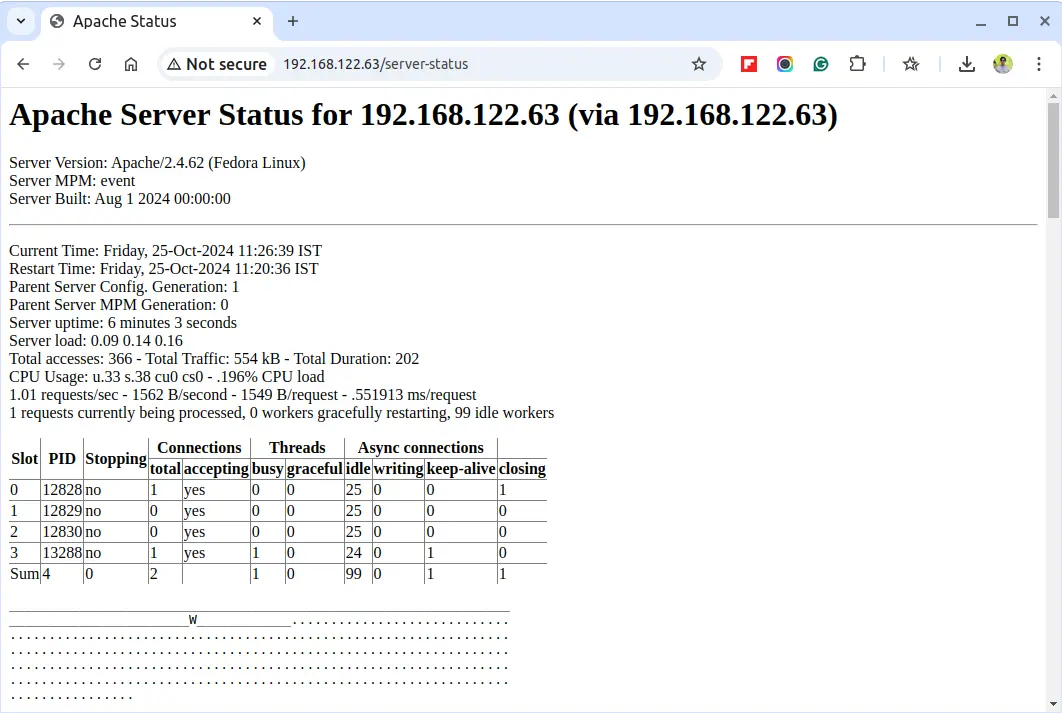The image size is (1062, 713).
Task: Open the browser Extensions puzzle icon
Action: point(857,63)
